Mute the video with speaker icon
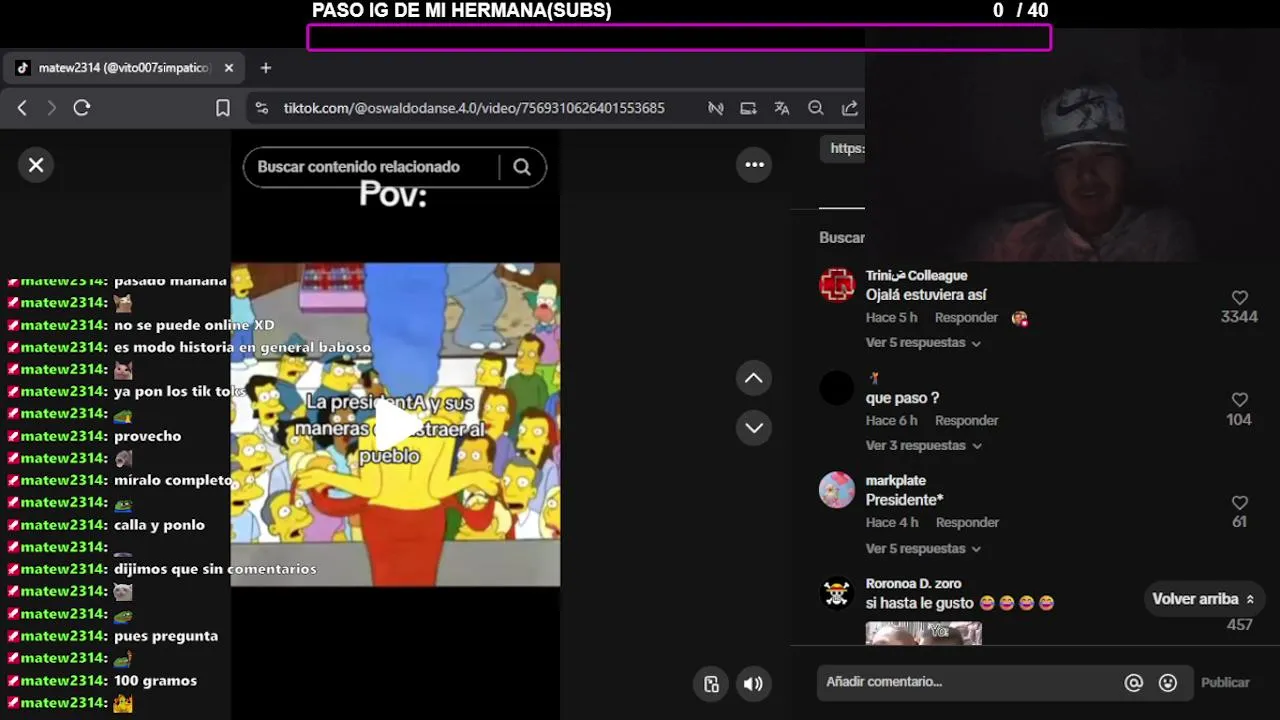Screen dimensions: 1280x720 coord(753,684)
